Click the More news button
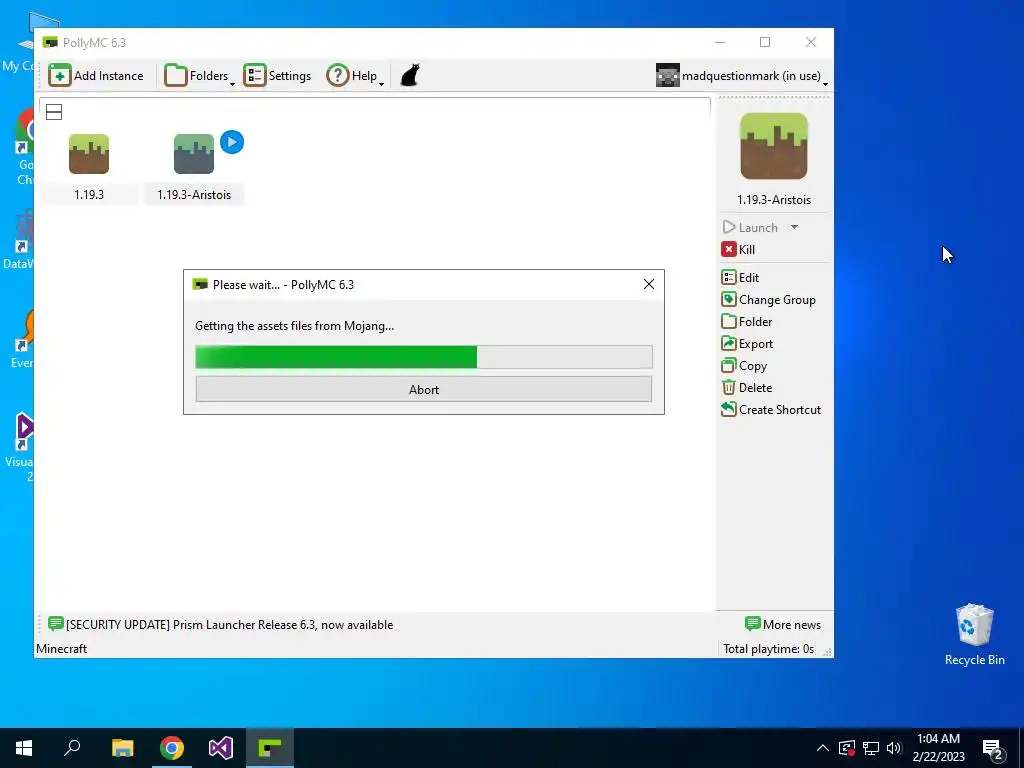Image resolution: width=1024 pixels, height=768 pixels. coord(783,625)
